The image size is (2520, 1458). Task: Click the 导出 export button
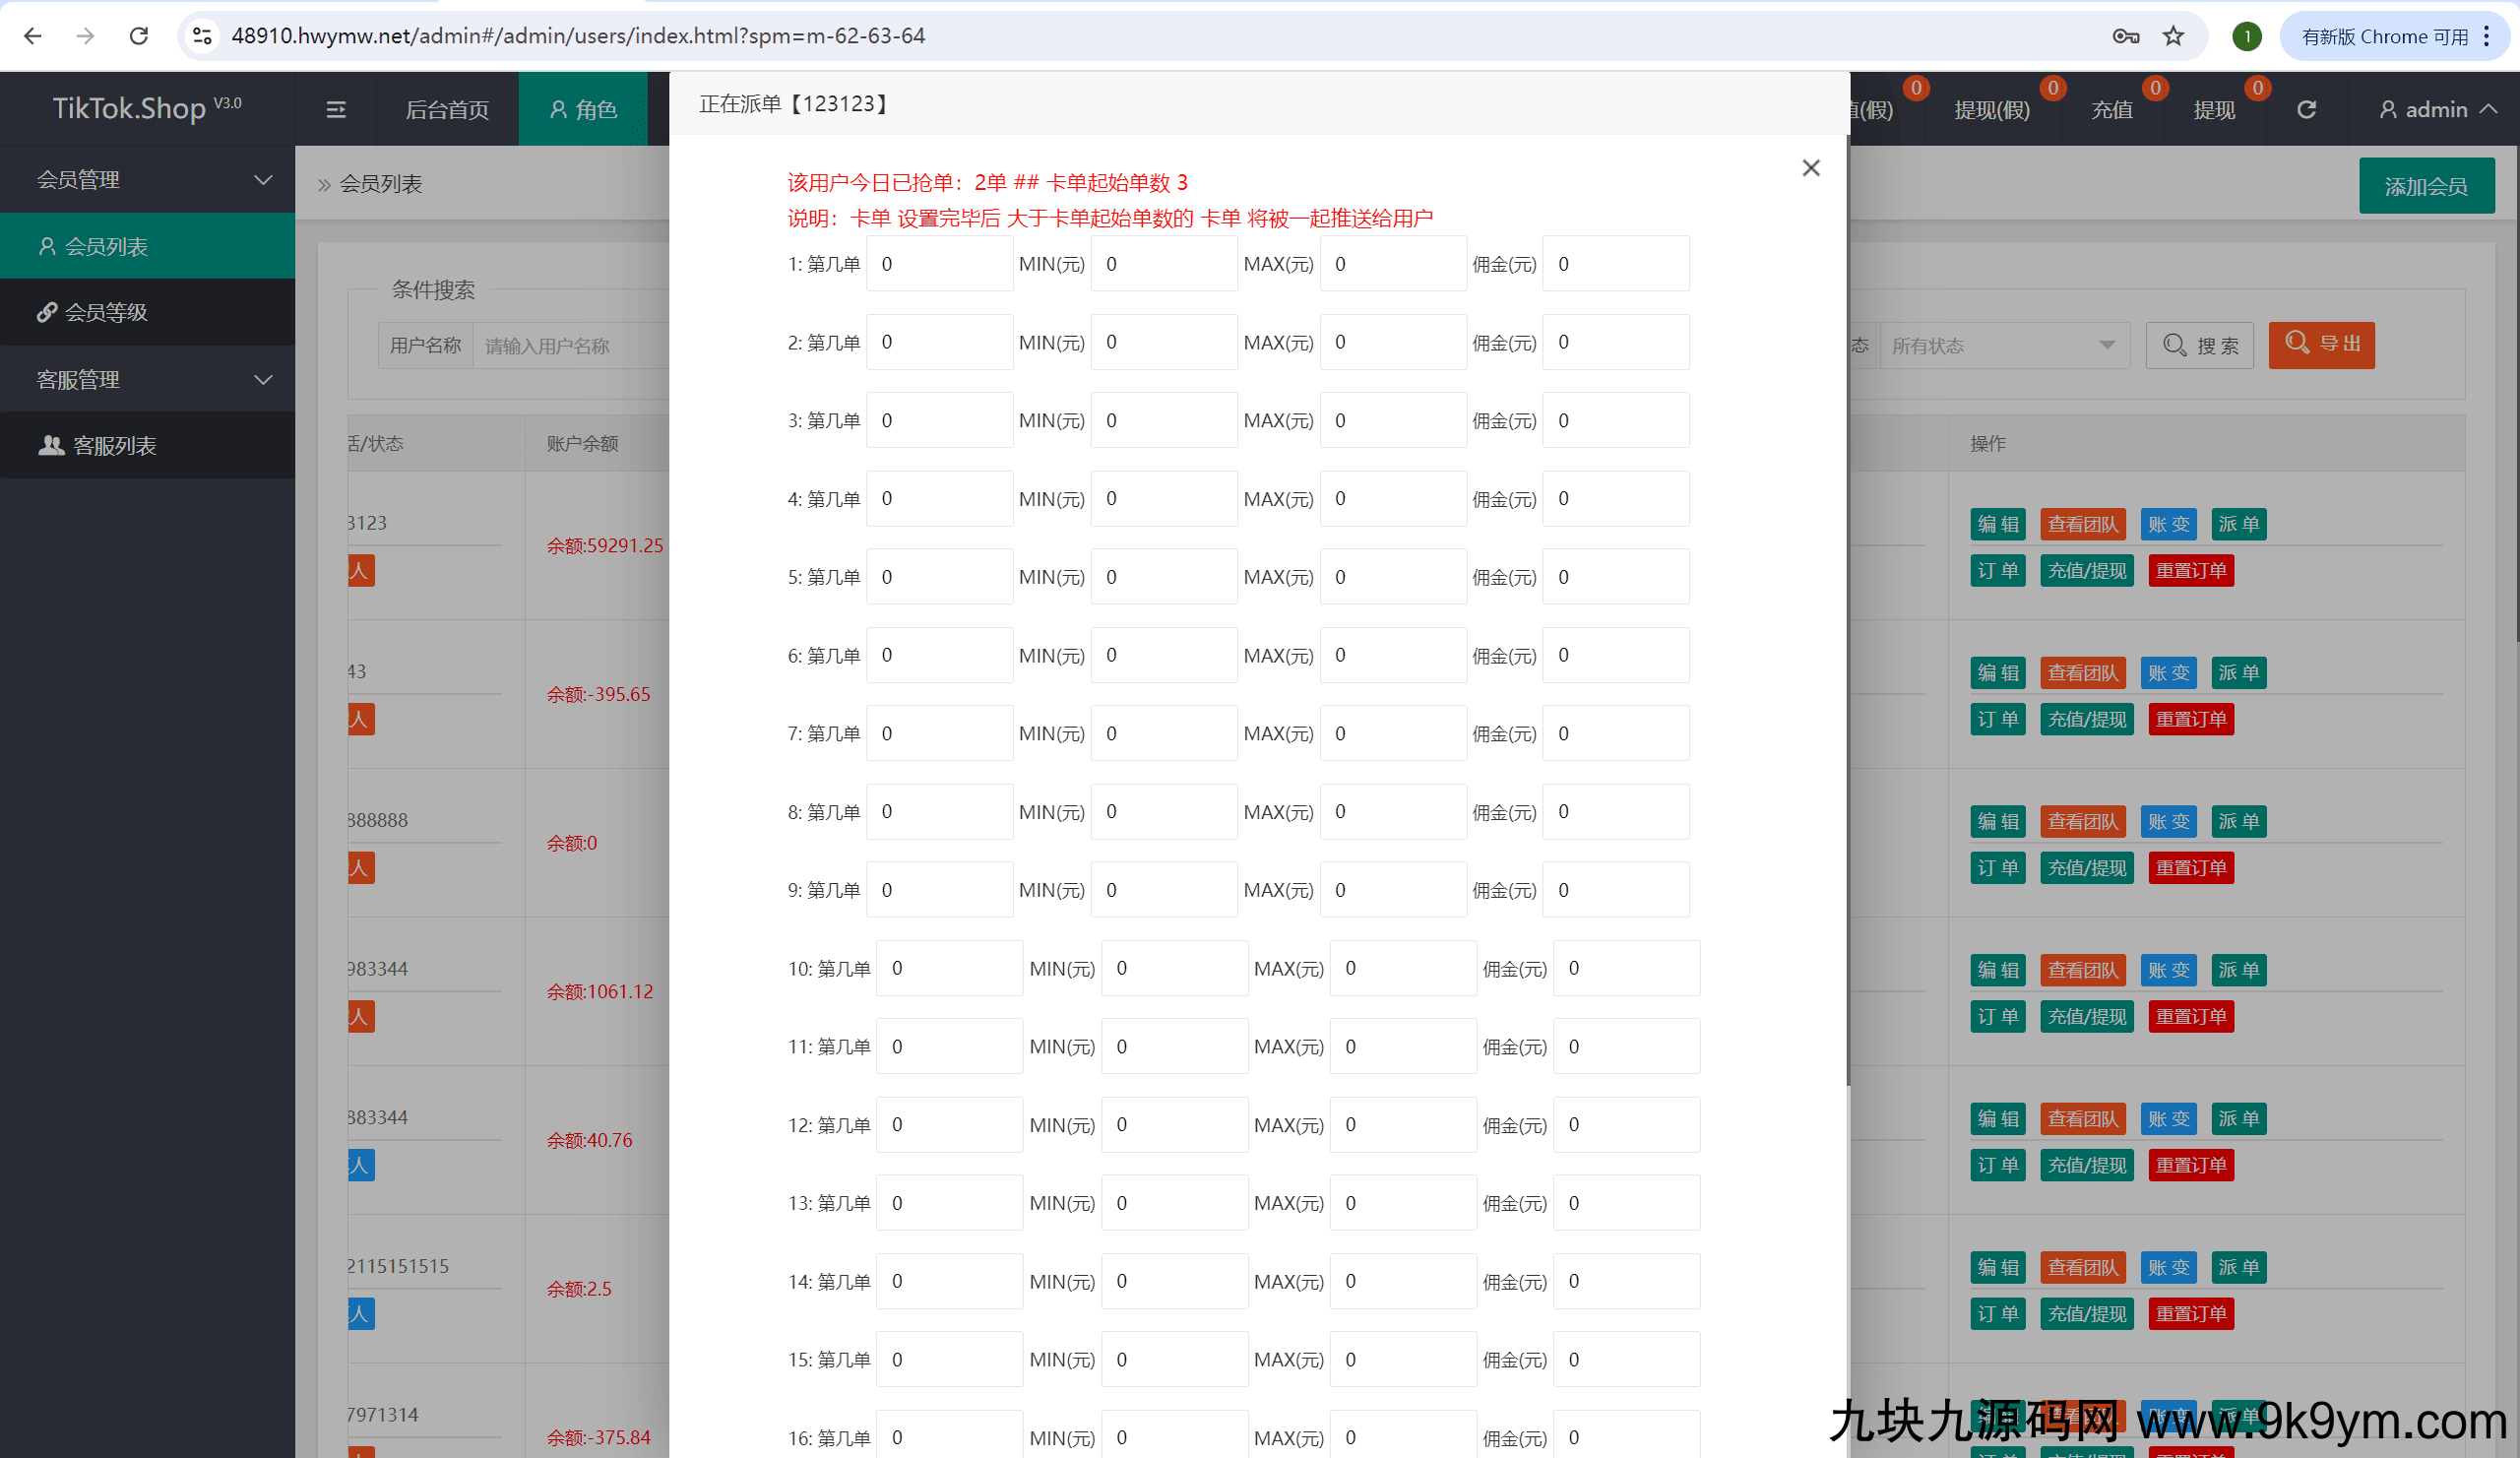point(2322,345)
